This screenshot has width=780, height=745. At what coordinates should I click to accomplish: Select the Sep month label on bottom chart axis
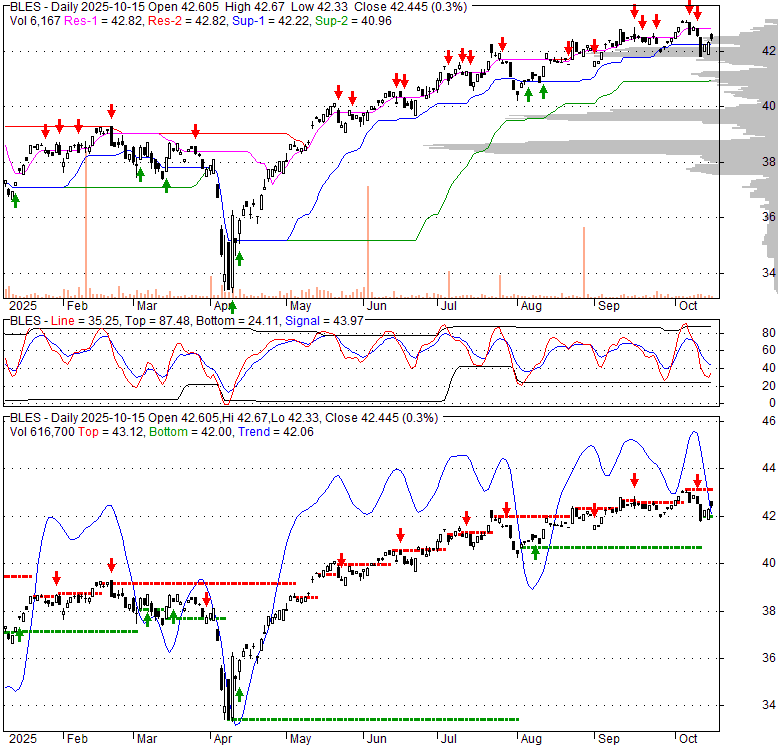tap(607, 737)
